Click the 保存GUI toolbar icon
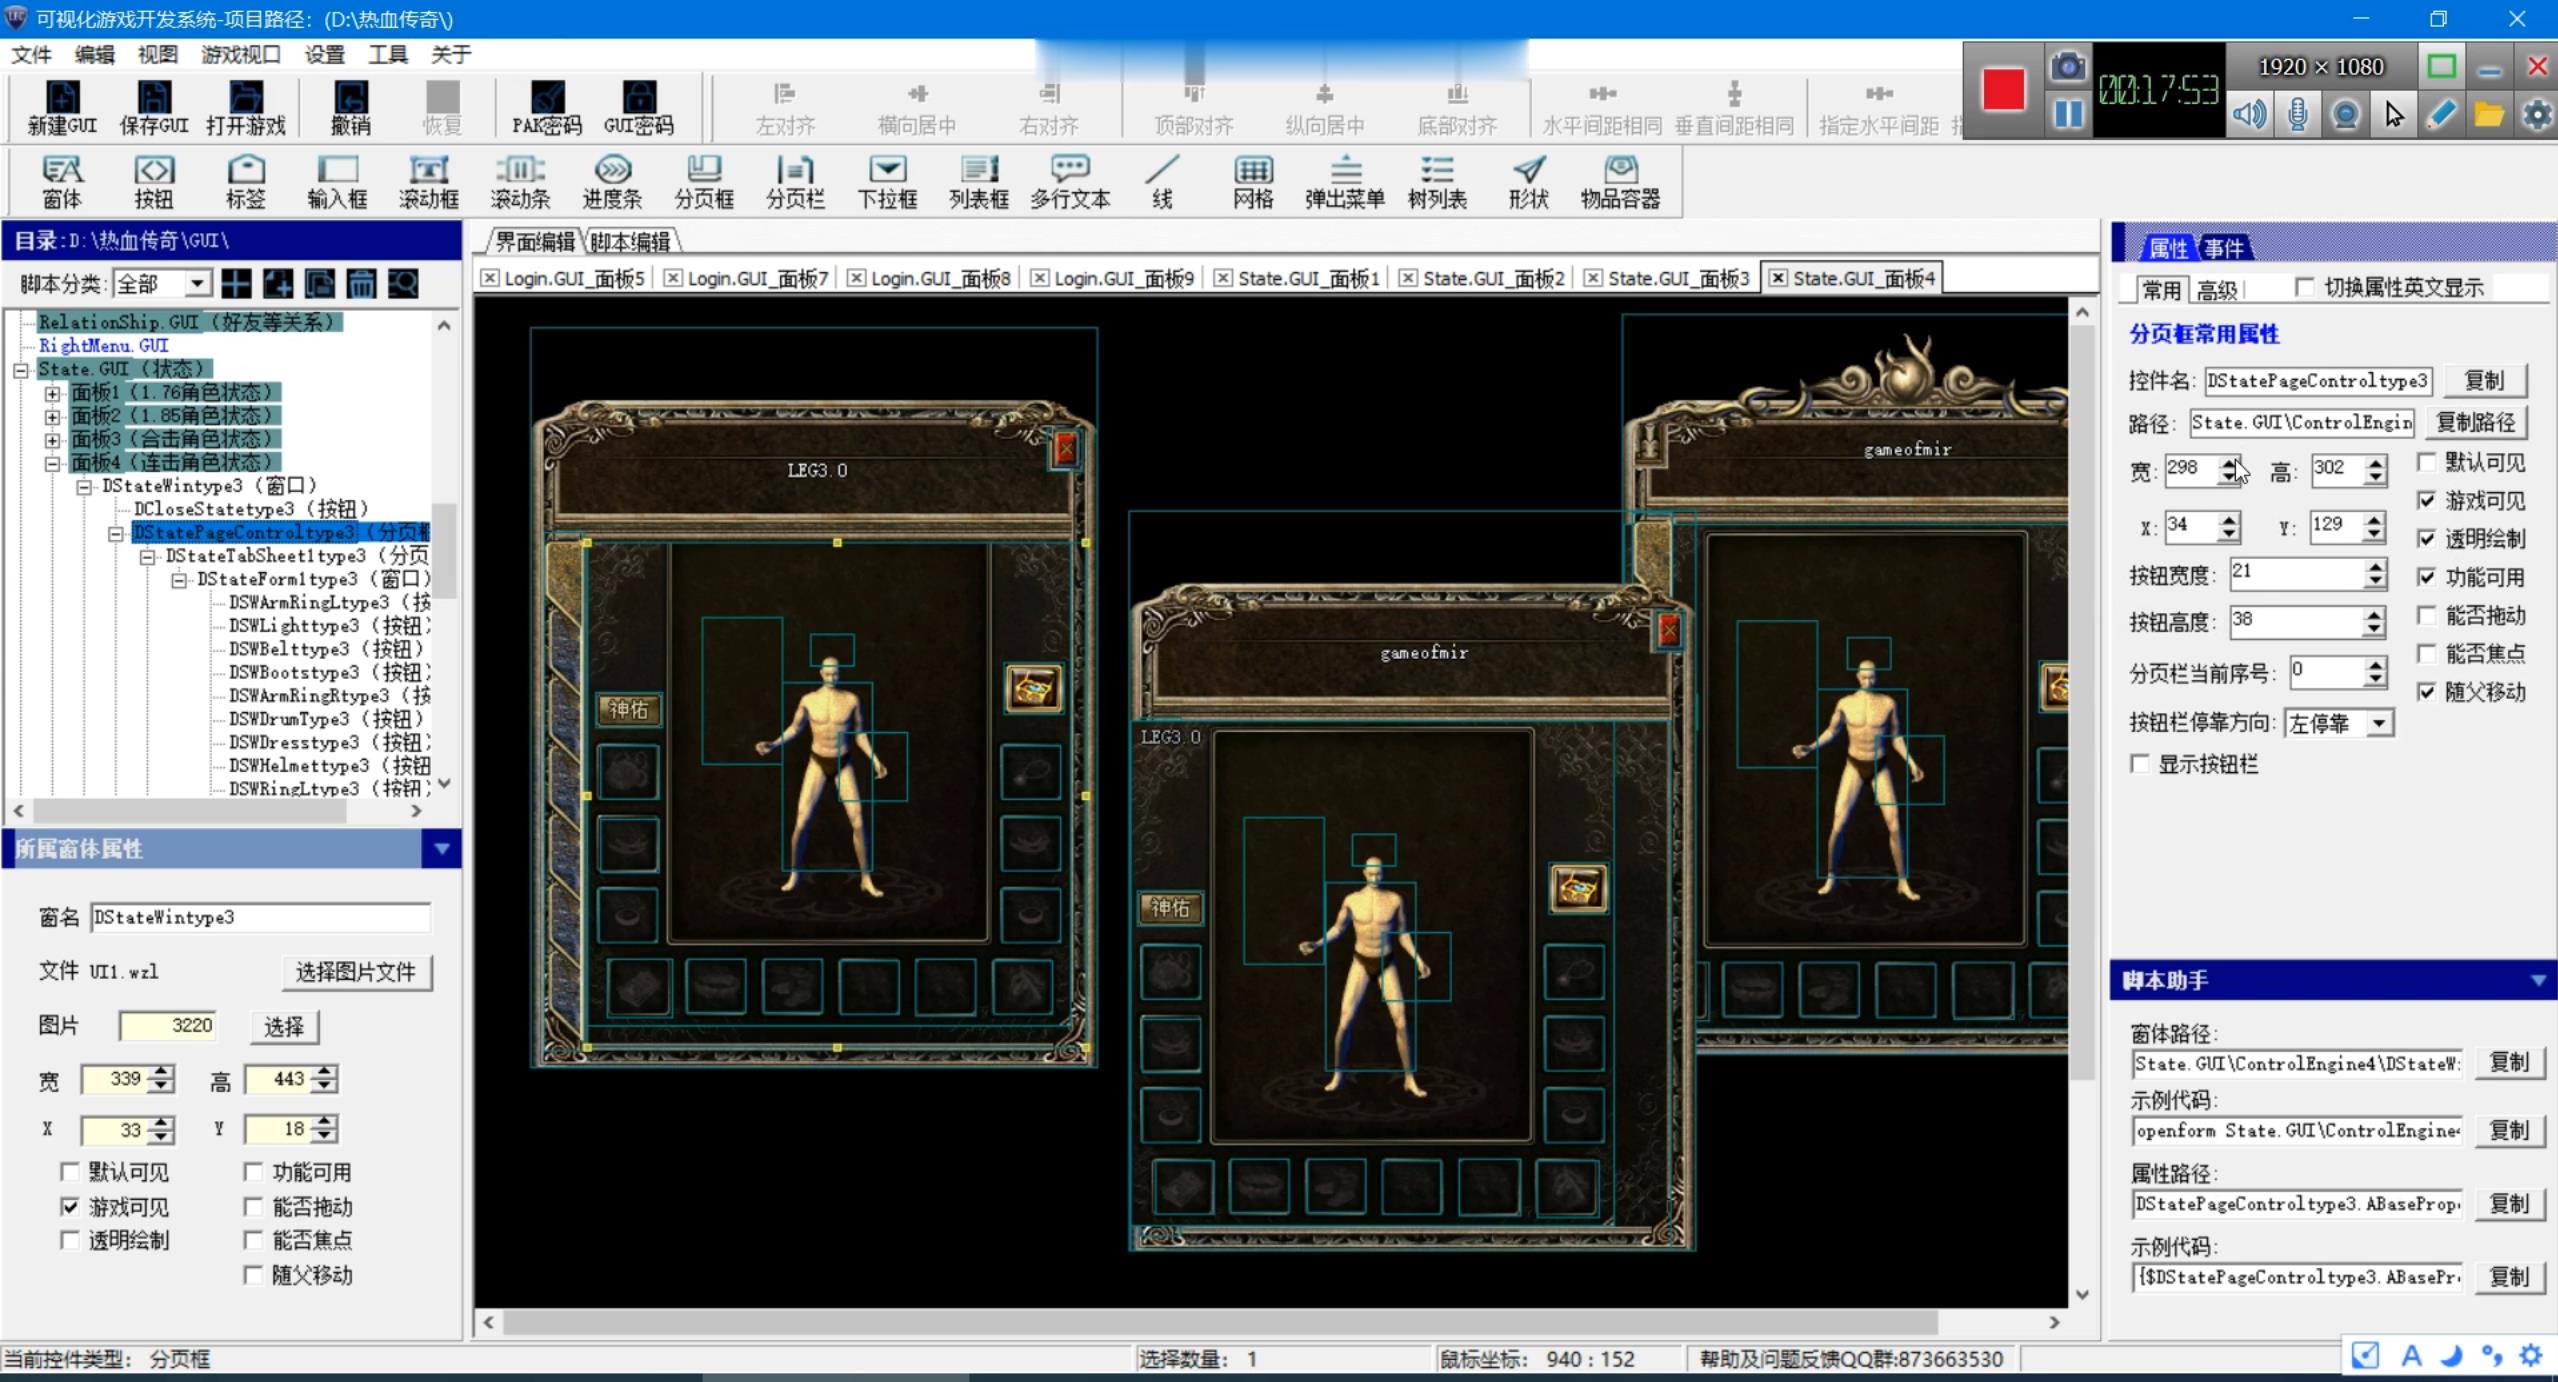The height and width of the screenshot is (1382, 2558). (153, 107)
